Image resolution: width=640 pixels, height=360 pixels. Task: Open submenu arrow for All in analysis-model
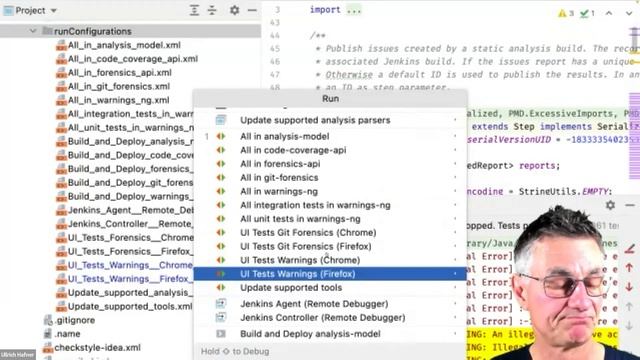456,136
